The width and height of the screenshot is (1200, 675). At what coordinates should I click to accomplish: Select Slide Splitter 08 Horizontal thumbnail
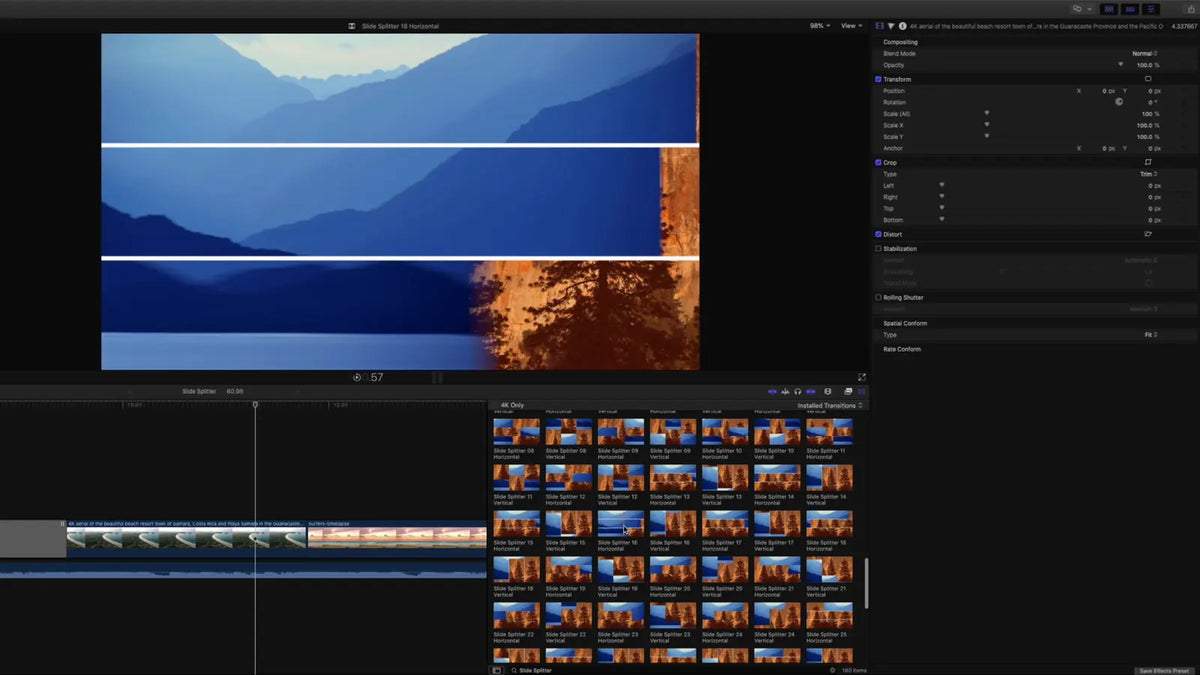tap(517, 431)
